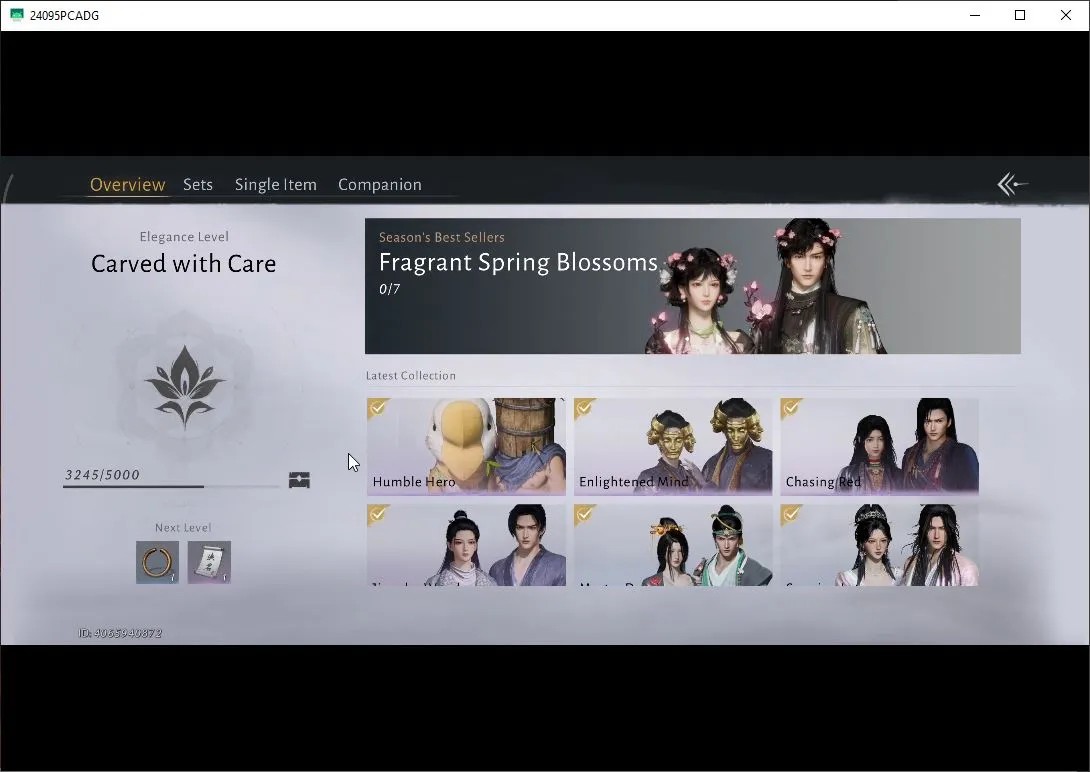The height and width of the screenshot is (772, 1090).
Task: Open the Fragrant Spring Blossoms banner
Action: pos(692,286)
